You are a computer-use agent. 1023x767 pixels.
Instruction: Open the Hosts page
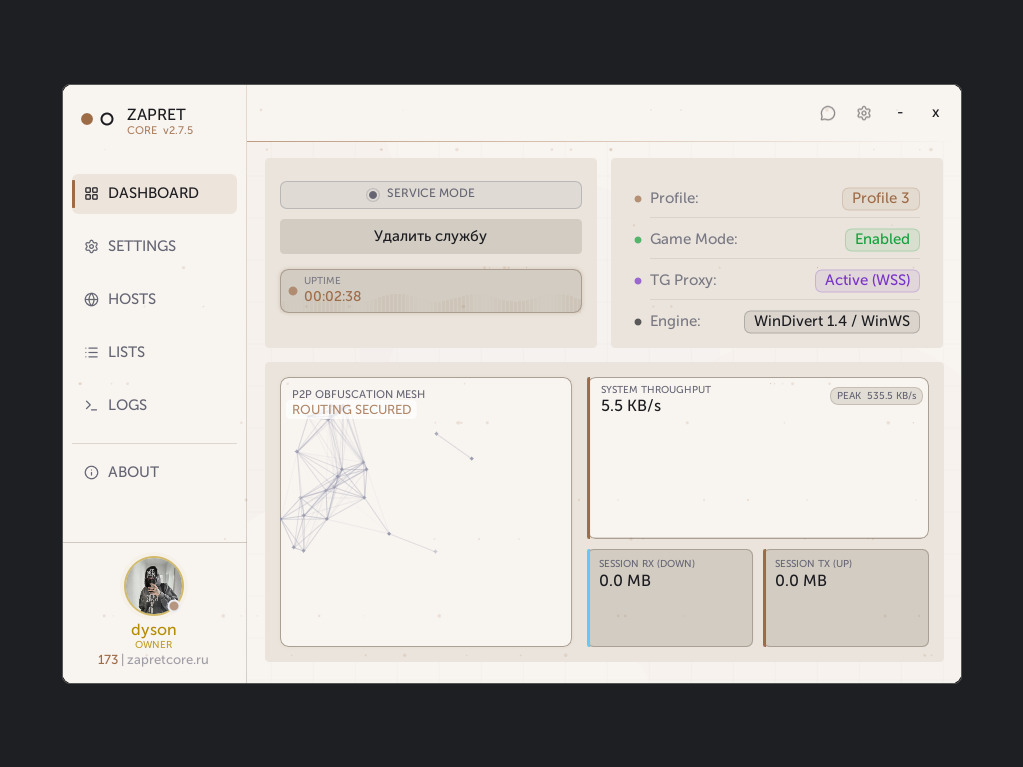pos(155,299)
